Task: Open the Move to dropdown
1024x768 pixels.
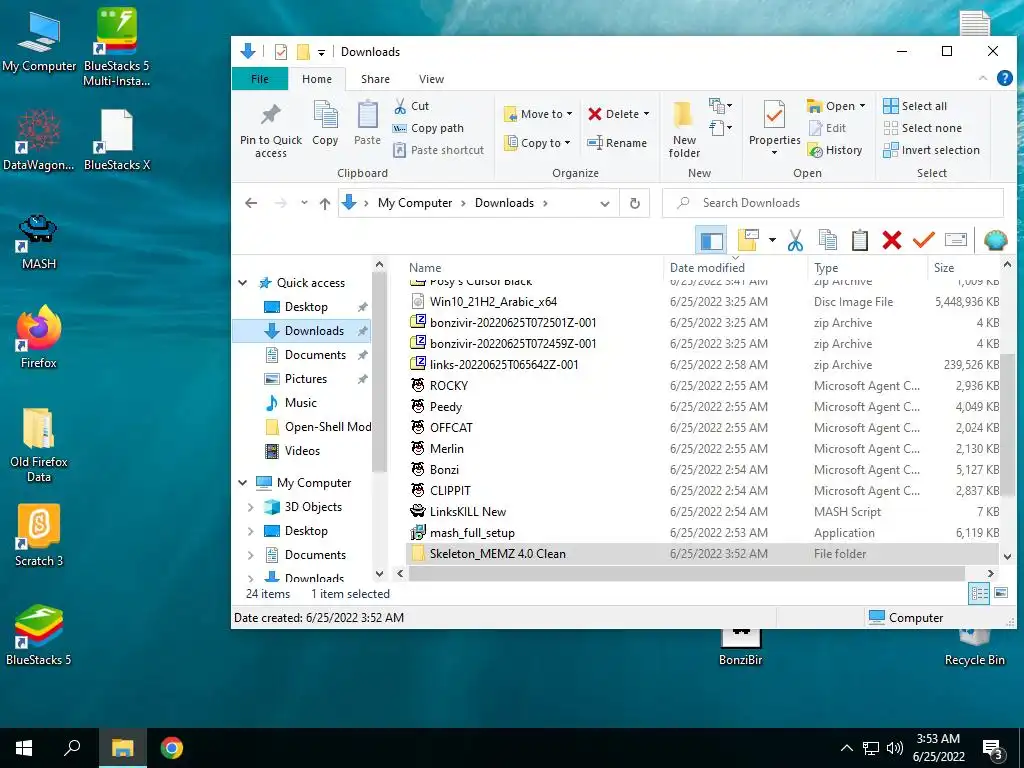Action: tap(538, 114)
